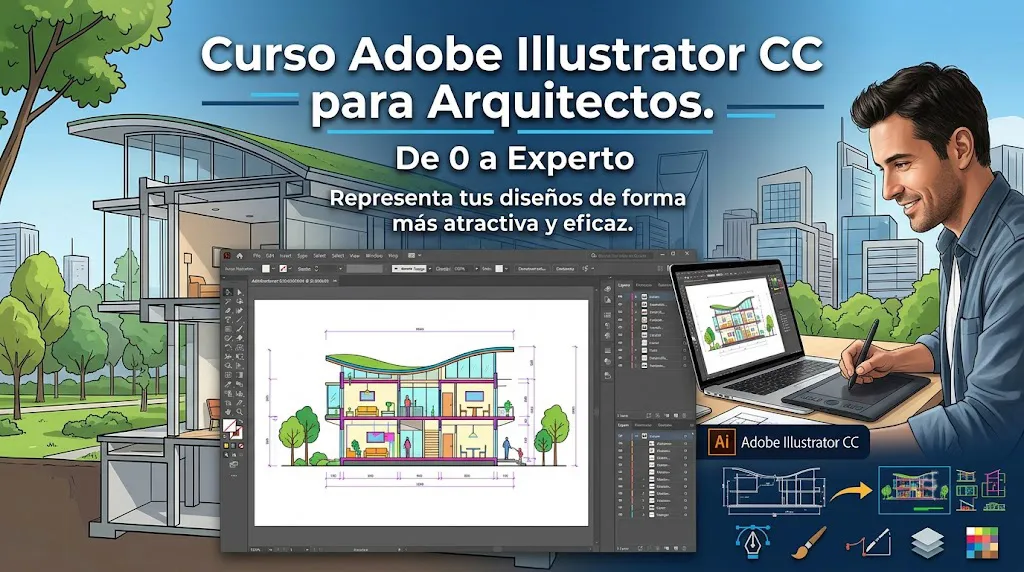Select the Gradient tool
The height and width of the screenshot is (572, 1024).
pyautogui.click(x=240, y=375)
